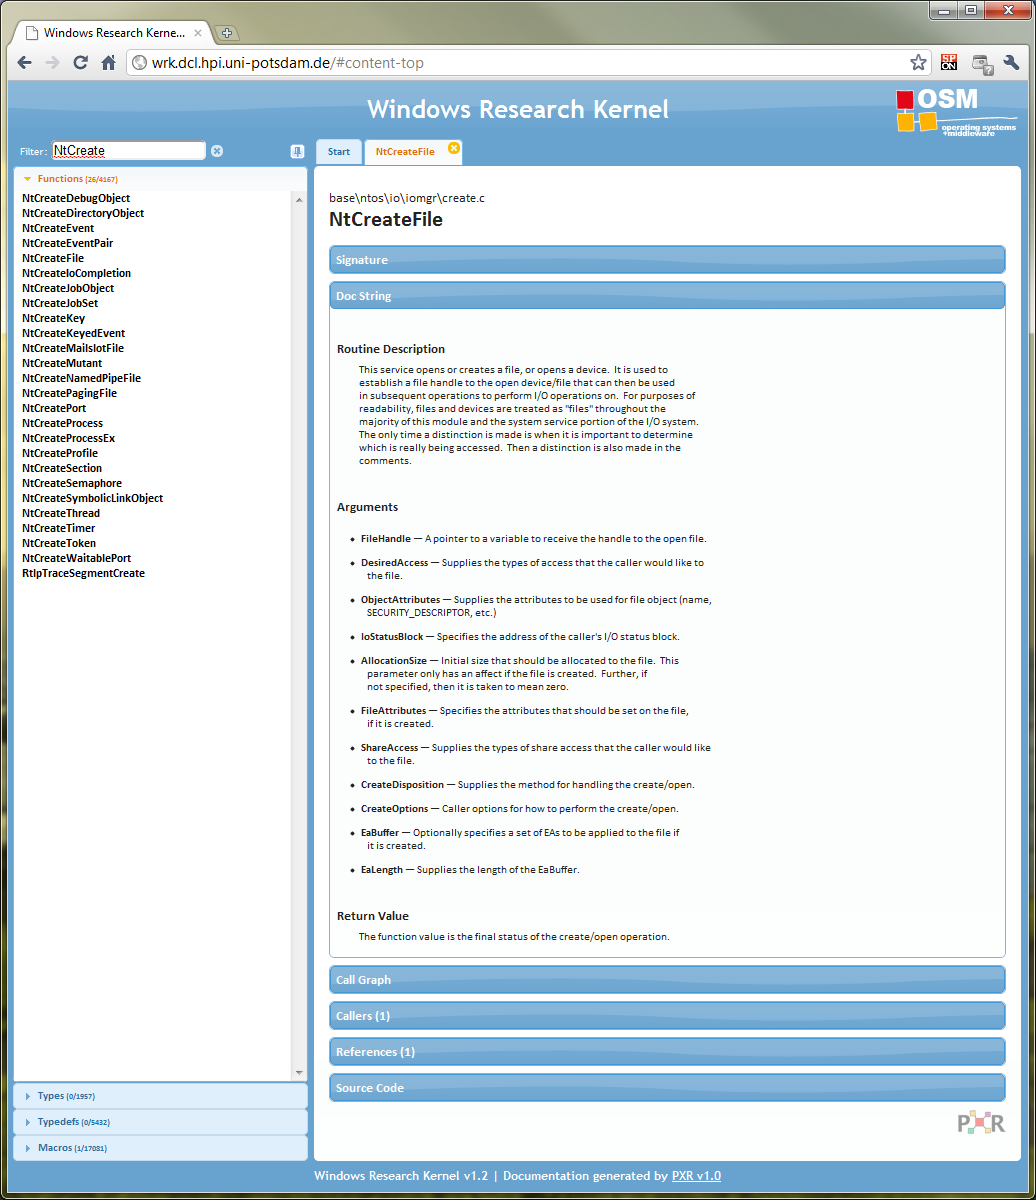Expand the Macros section
The height and width of the screenshot is (1200, 1036).
160,1148
